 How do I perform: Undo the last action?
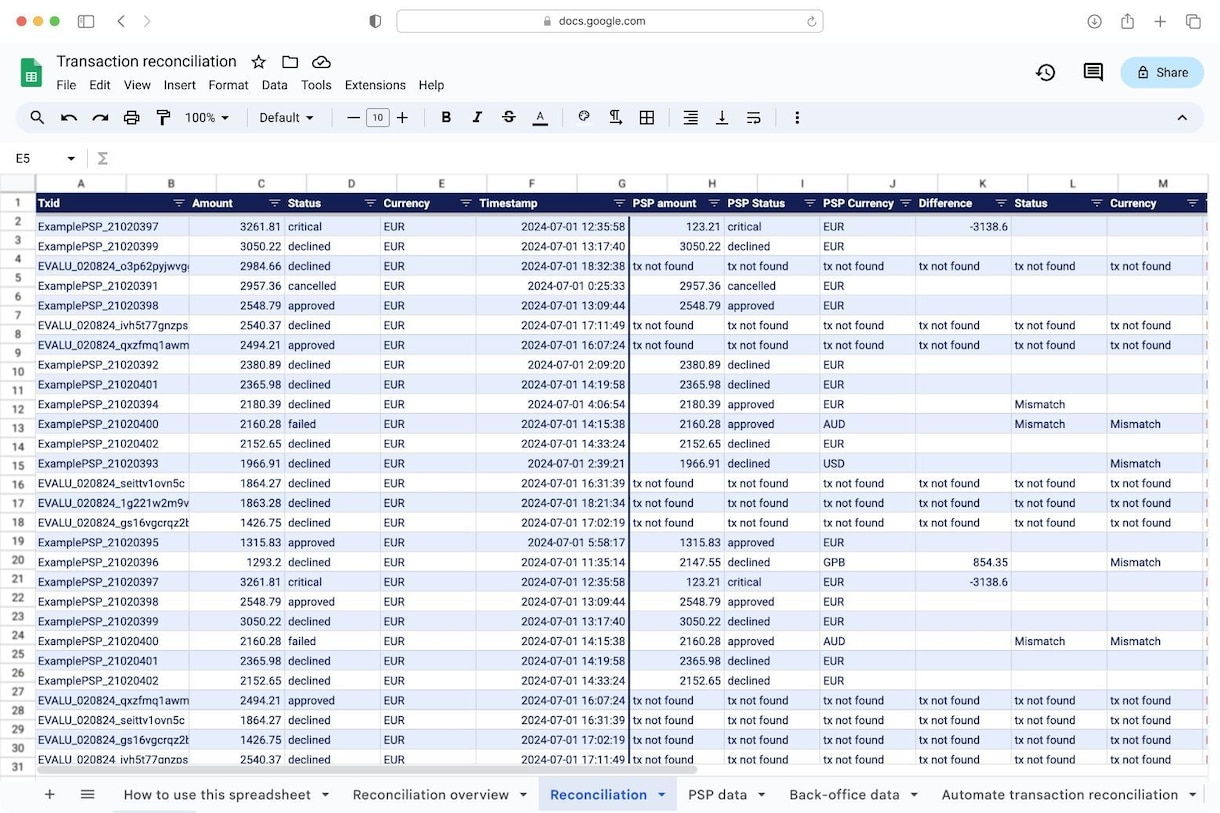(69, 118)
